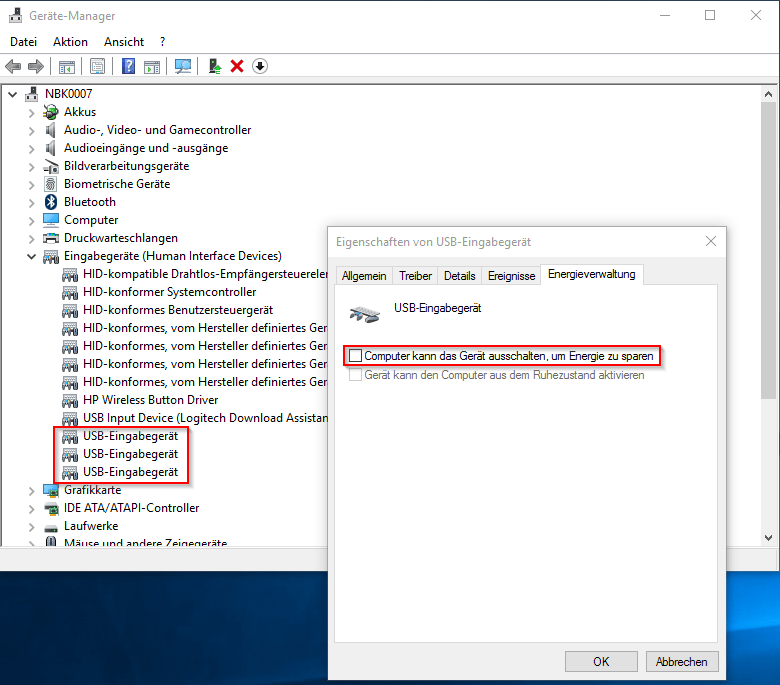The image size is (780, 685).
Task: Expand the Bildverarbeitungsgeräte category
Action: [x=32, y=167]
